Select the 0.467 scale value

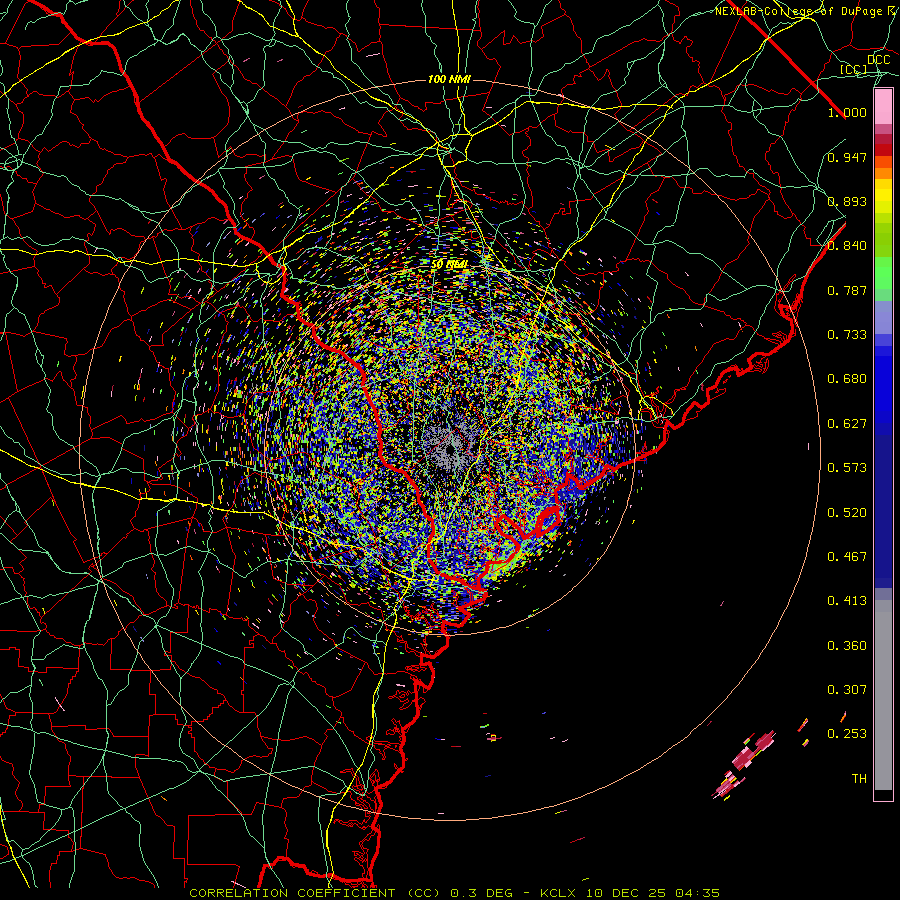click(847, 557)
